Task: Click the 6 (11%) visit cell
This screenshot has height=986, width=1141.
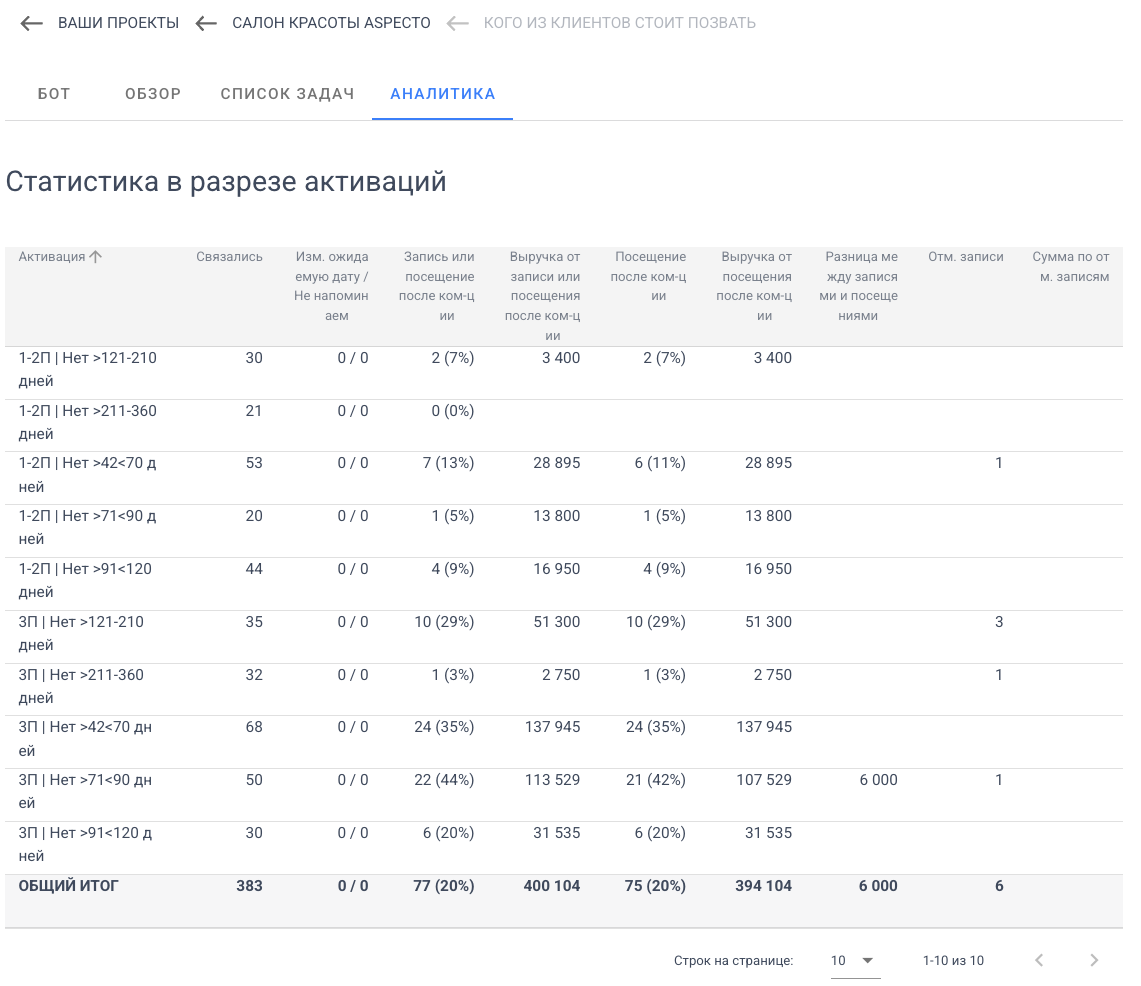Action: pos(660,463)
